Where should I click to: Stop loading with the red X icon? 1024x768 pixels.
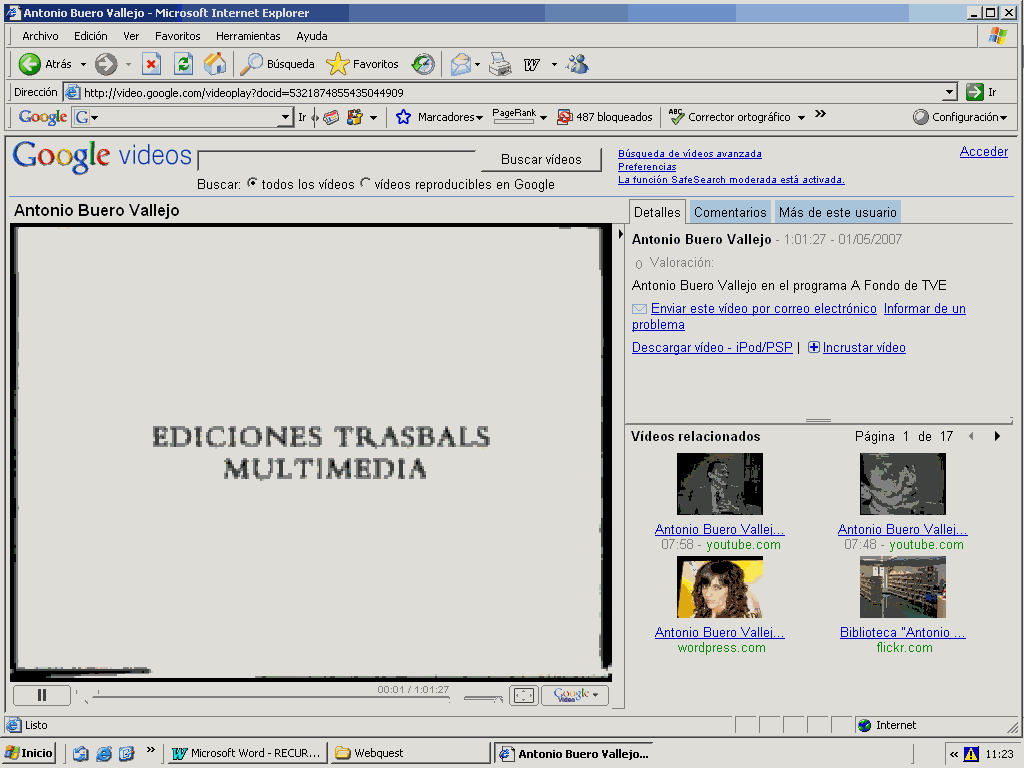coord(152,64)
